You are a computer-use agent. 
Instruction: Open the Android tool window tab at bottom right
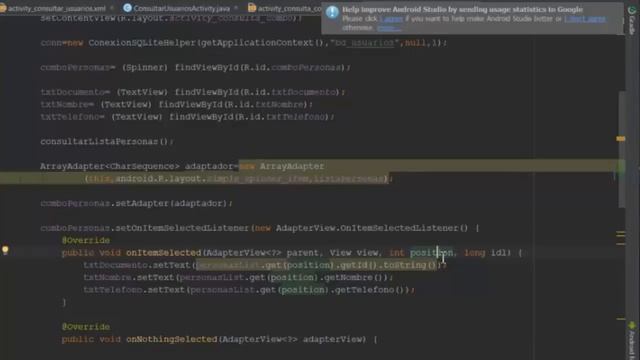click(x=632, y=341)
